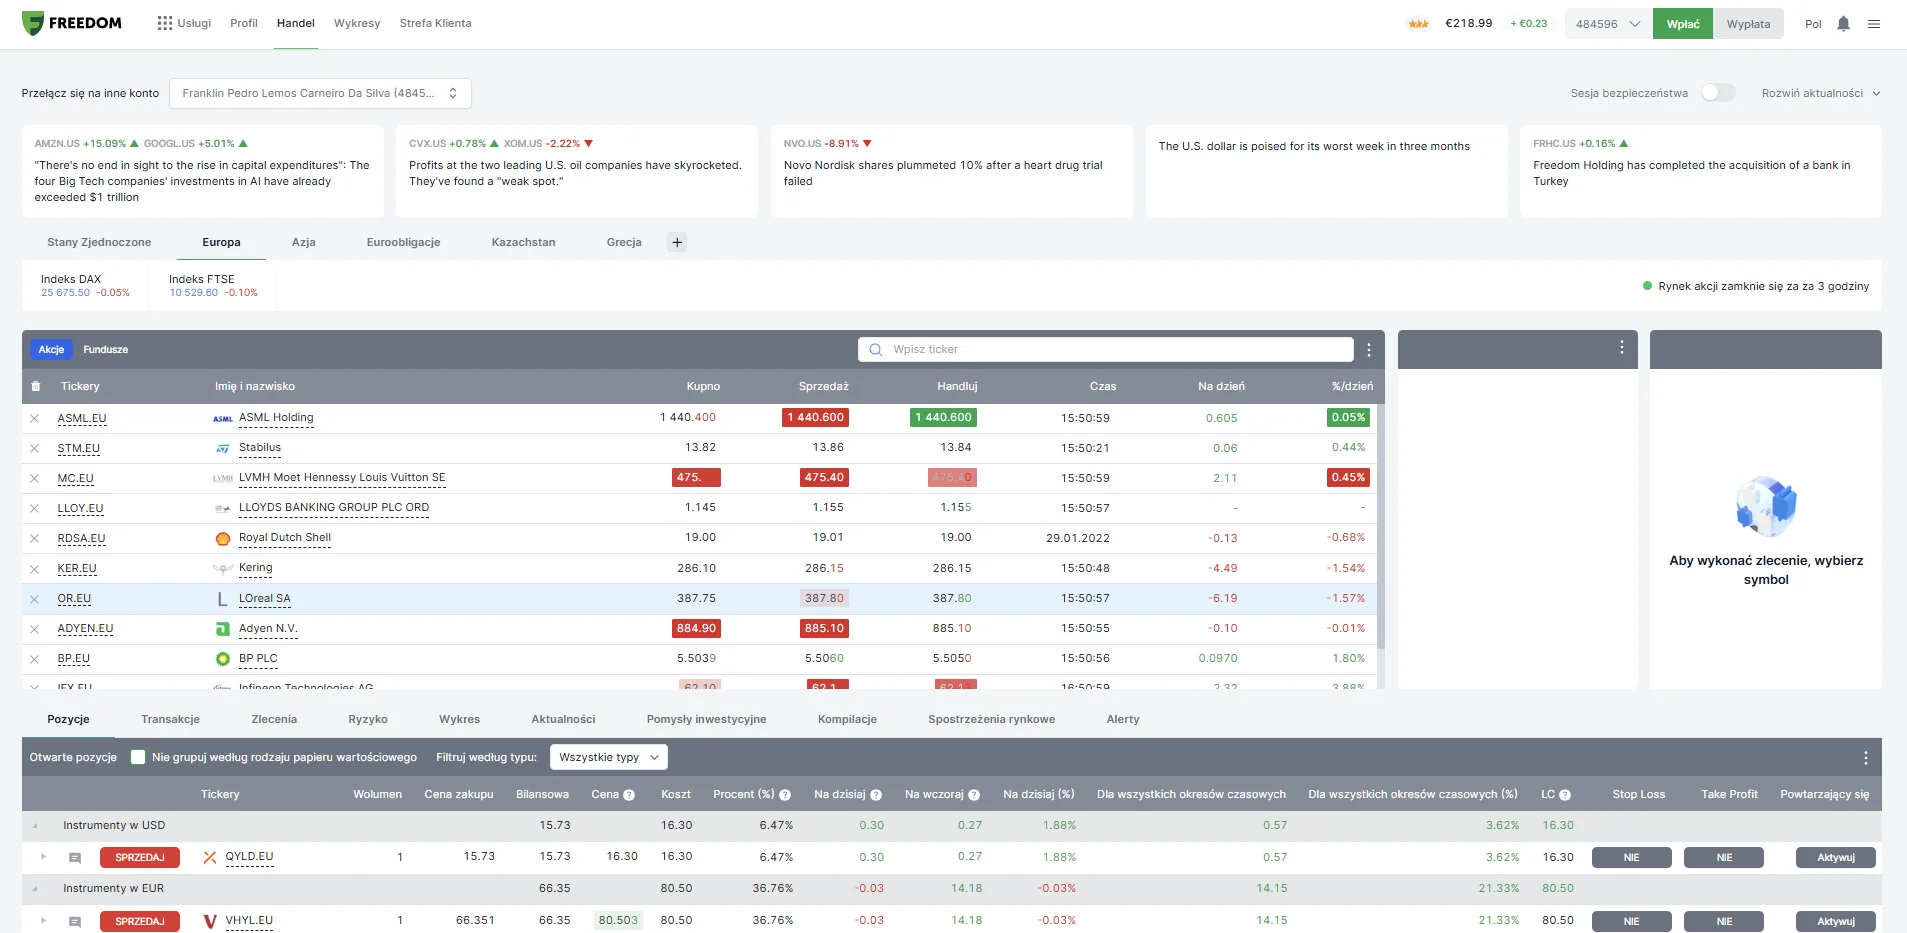This screenshot has width=1907, height=933.
Task: Click the Indeks FTSE quote
Action: coord(213,286)
